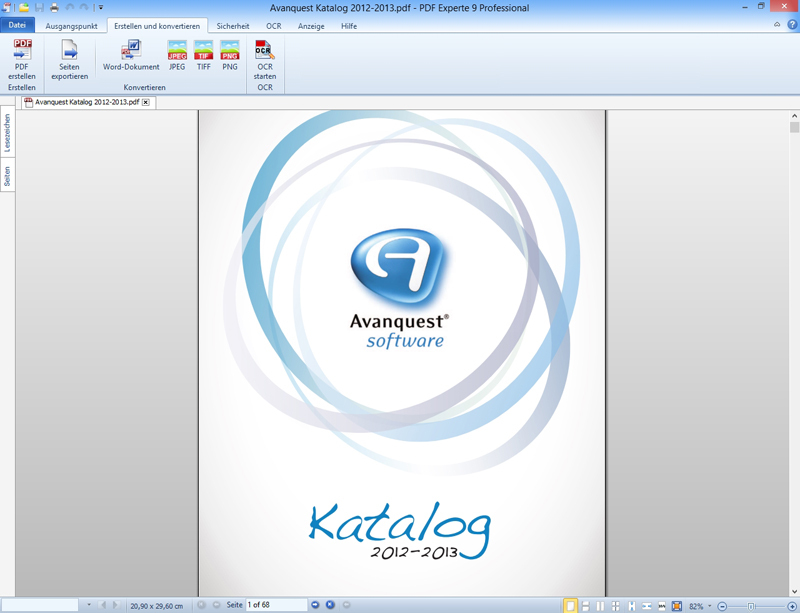Click the page number field showing 1 of 68
The width and height of the screenshot is (800, 613).
(277, 605)
